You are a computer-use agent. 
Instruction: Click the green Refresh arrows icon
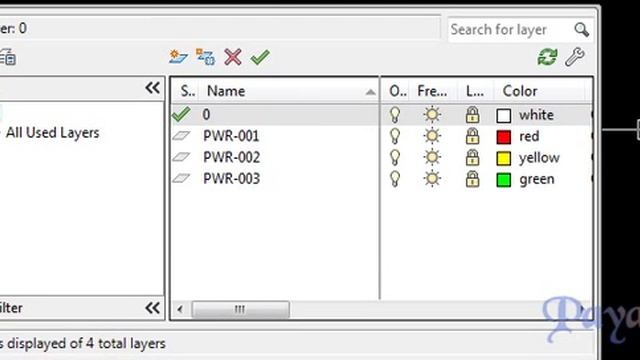(547, 57)
